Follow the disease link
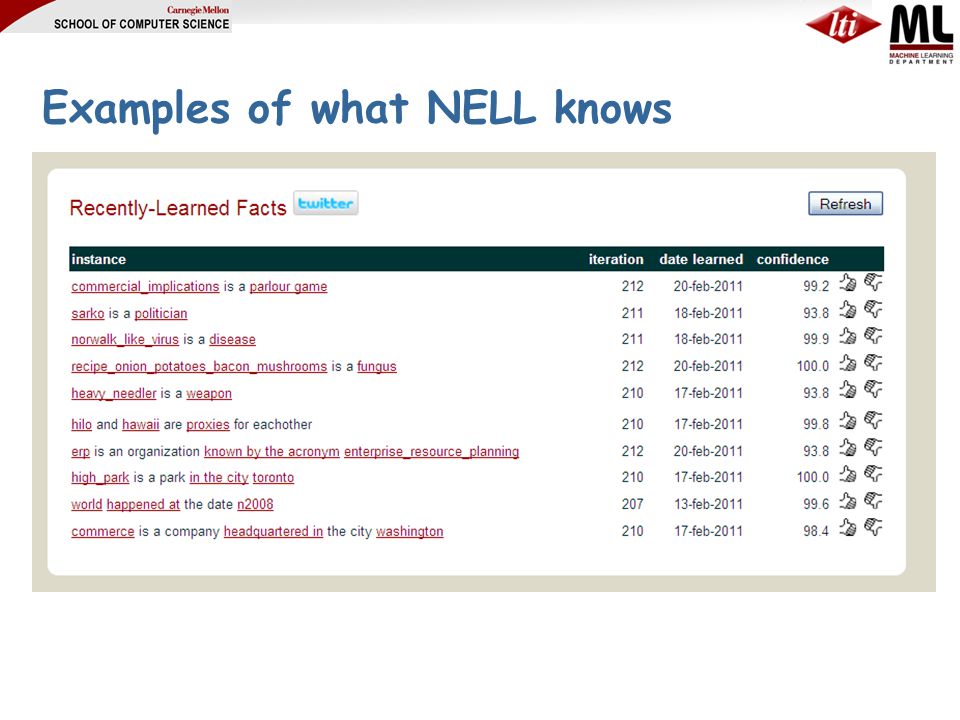 click(233, 340)
